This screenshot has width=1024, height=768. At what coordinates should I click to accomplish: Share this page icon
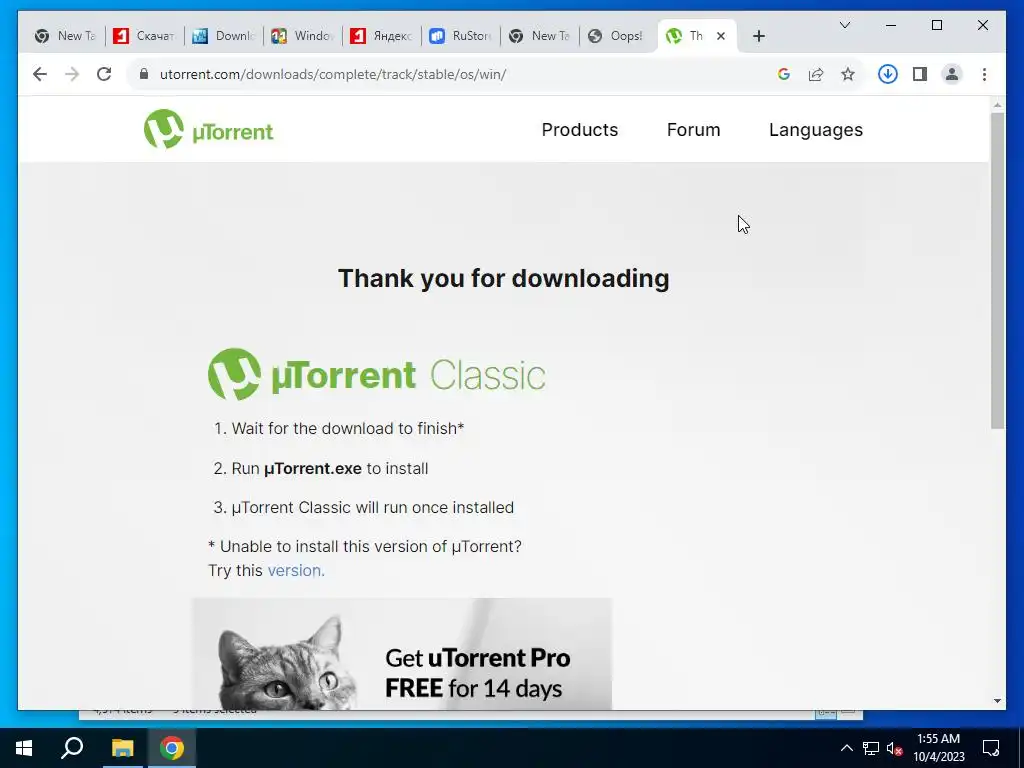point(816,74)
